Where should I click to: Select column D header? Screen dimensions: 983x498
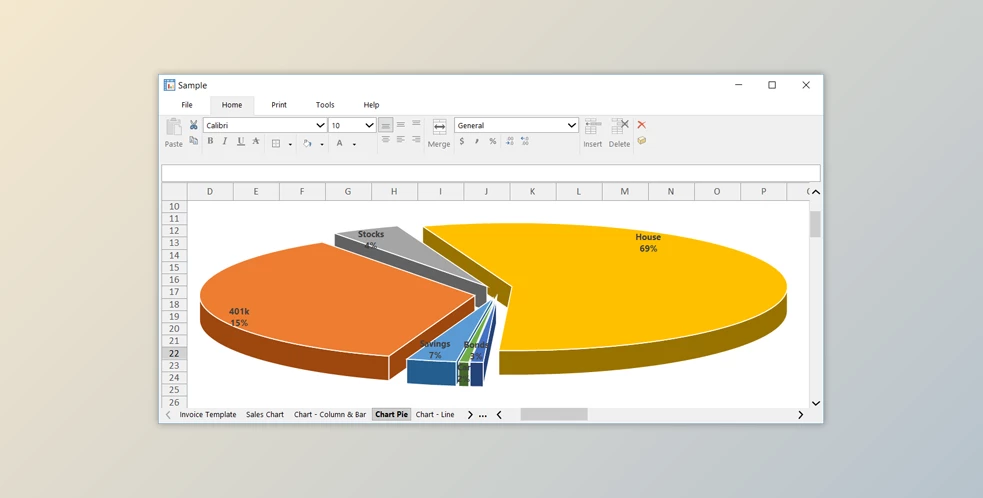(x=210, y=191)
